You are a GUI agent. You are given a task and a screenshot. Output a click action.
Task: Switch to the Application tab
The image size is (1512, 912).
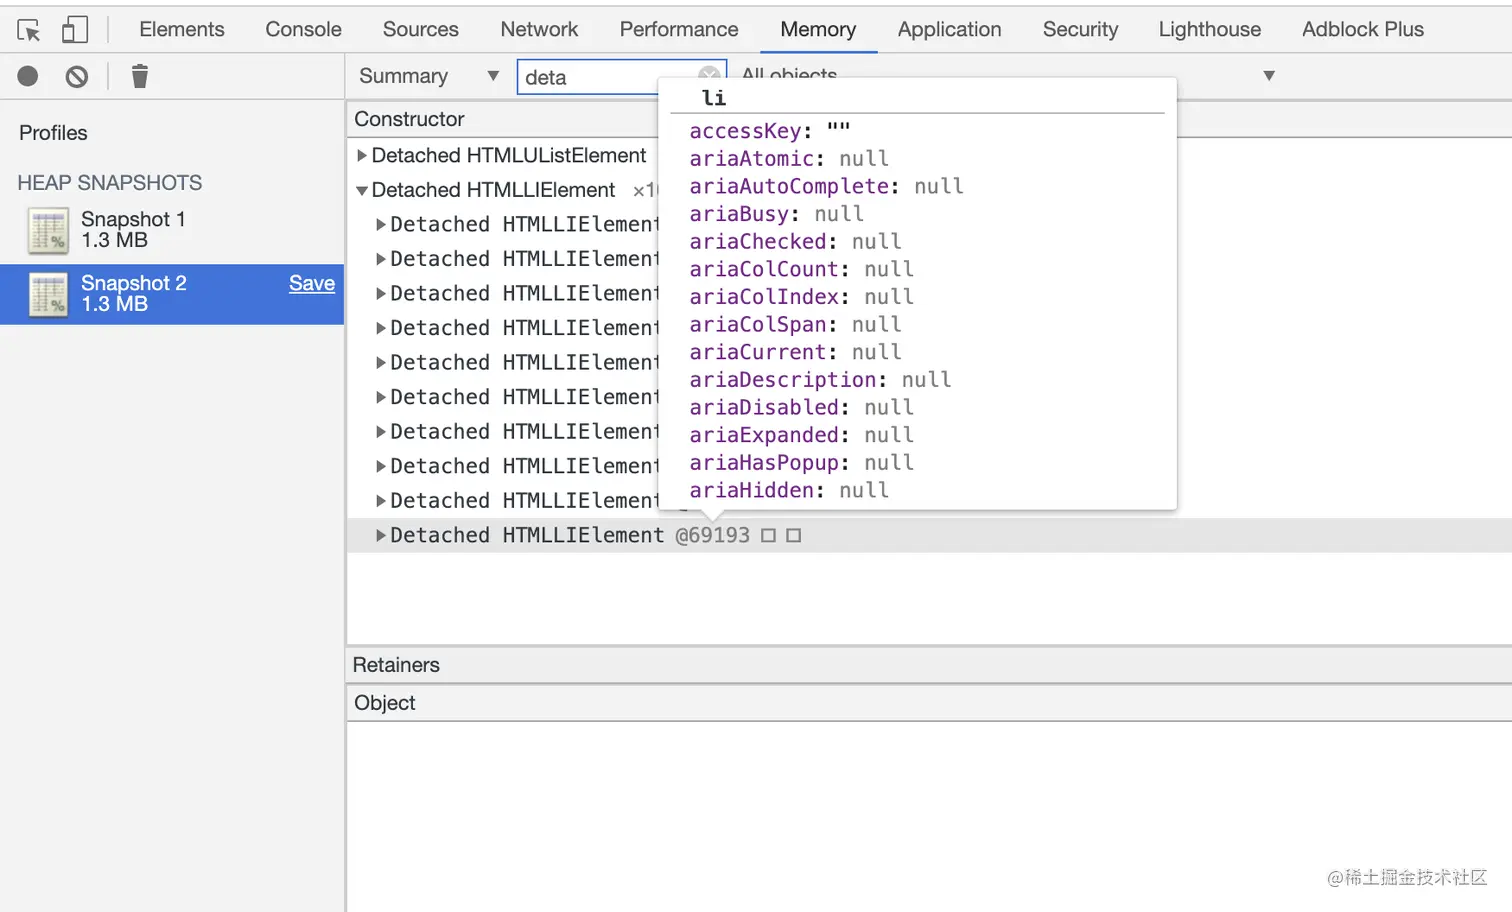(x=949, y=30)
